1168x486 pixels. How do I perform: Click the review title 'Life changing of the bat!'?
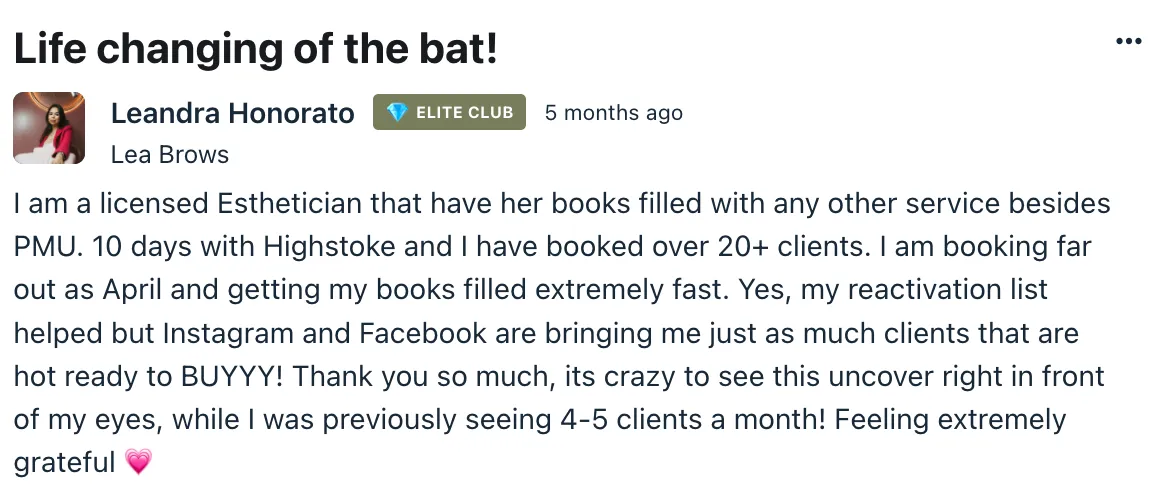[x=256, y=48]
